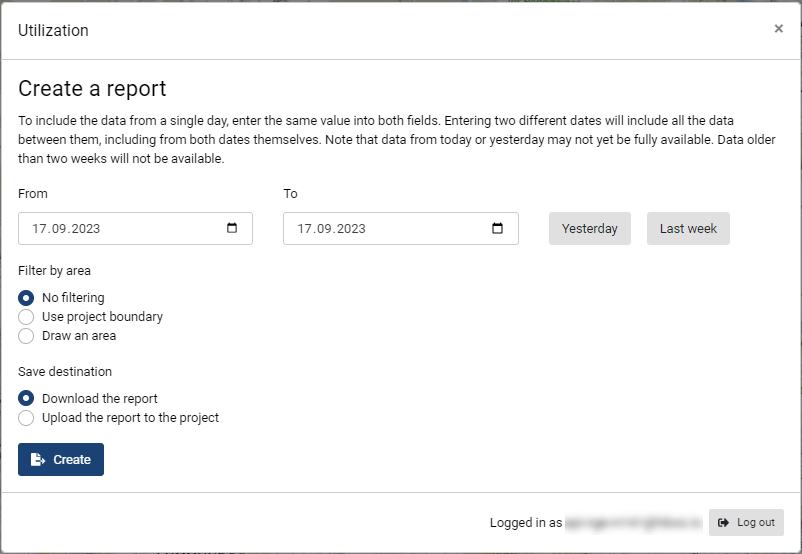802x554 pixels.
Task: Select the Draw an area option
Action: (26, 336)
